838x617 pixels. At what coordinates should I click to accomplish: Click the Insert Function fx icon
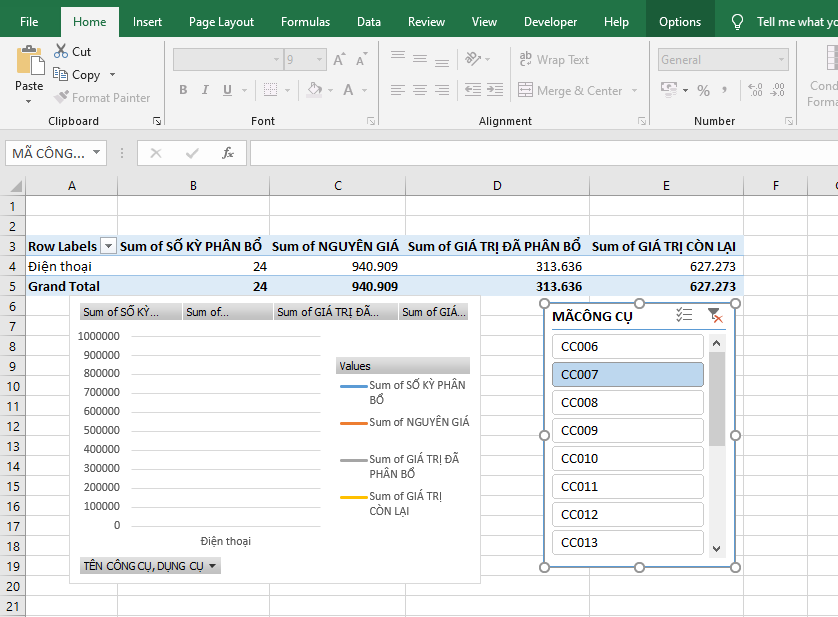[x=228, y=153]
